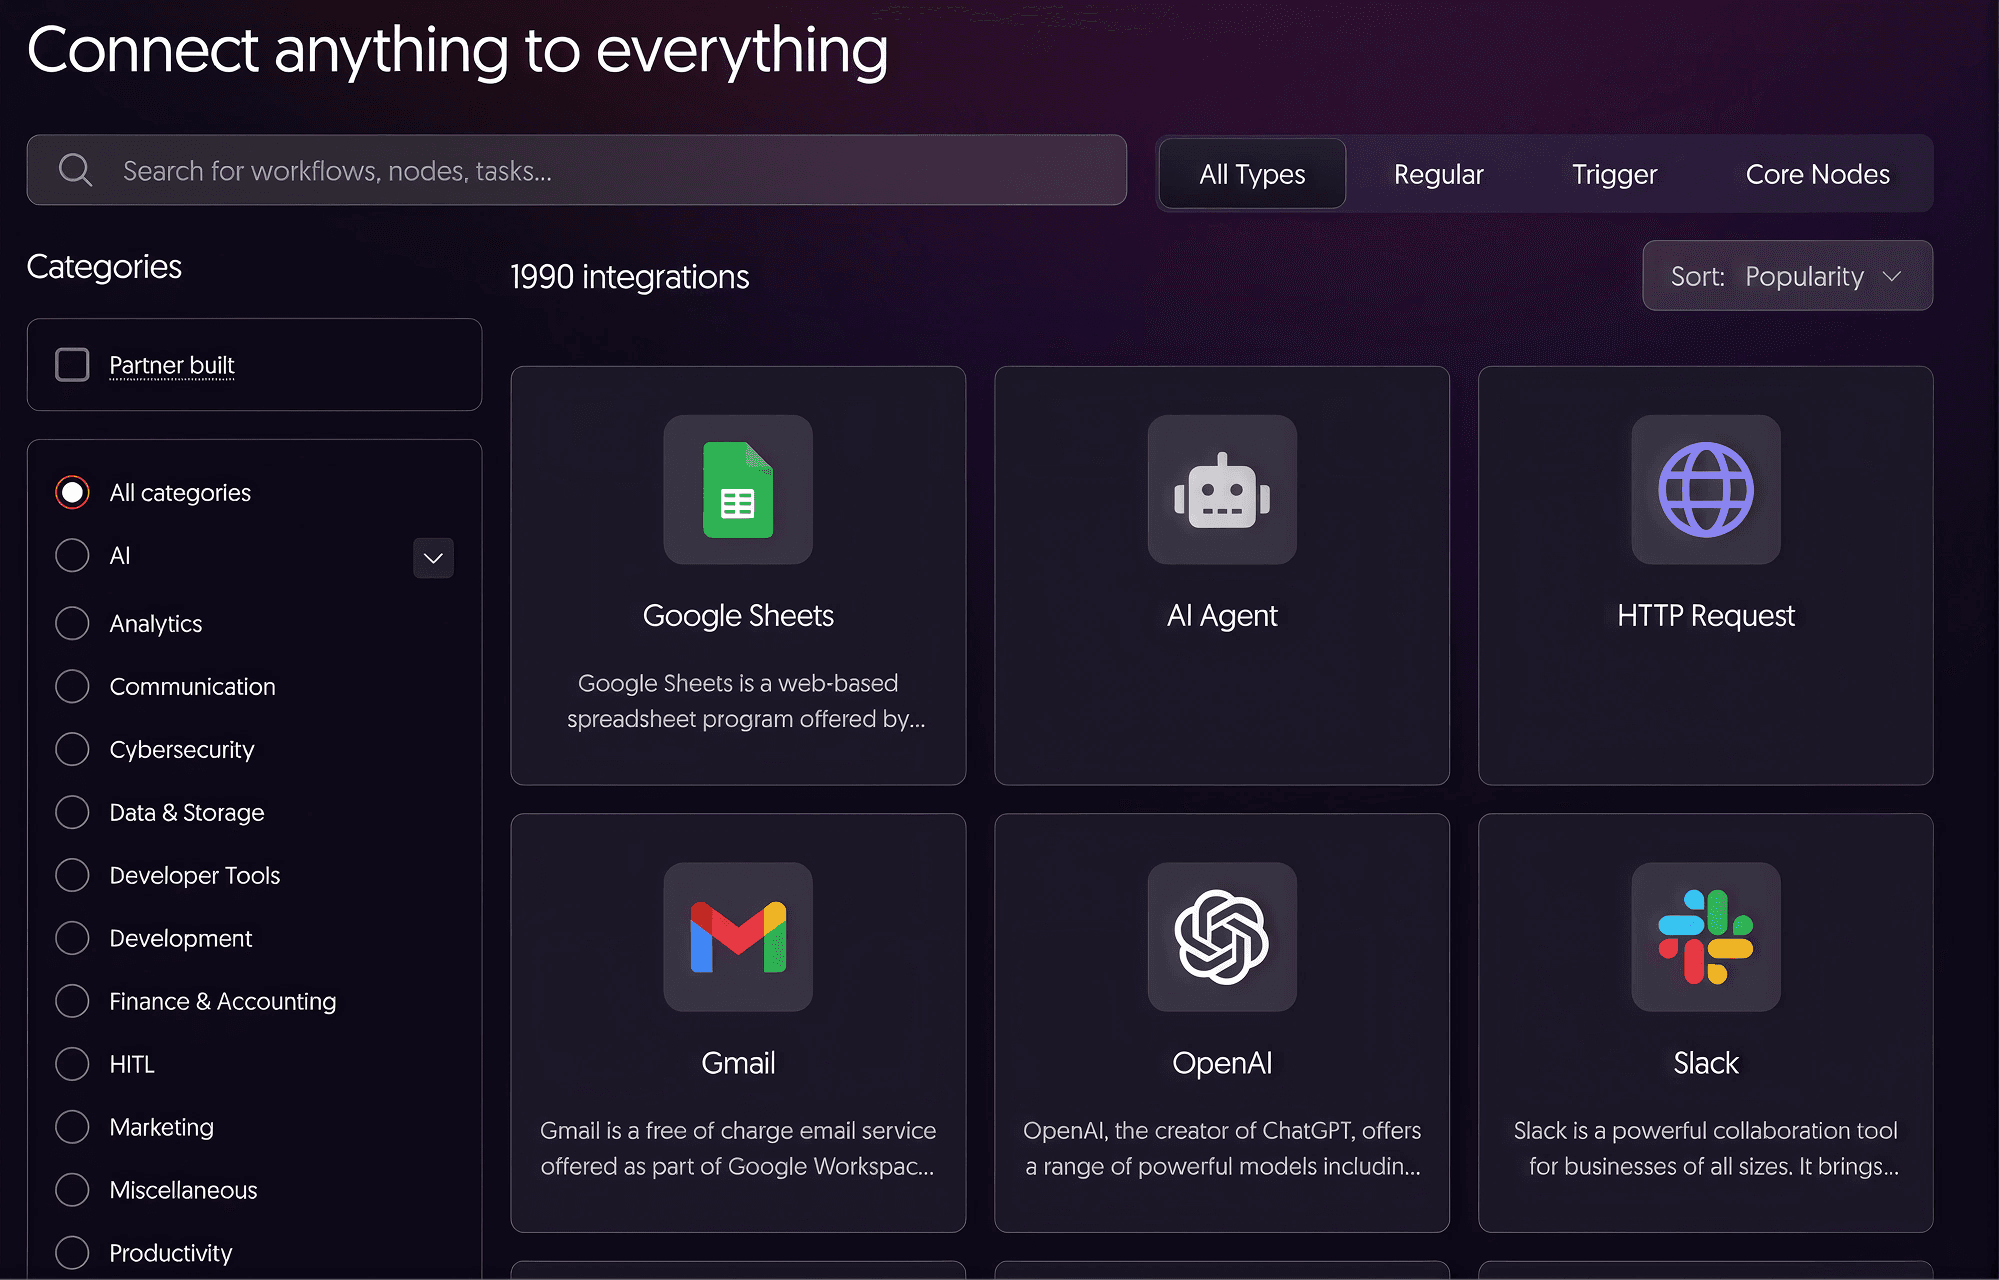This screenshot has width=1999, height=1280.
Task: Select the All categories radio button
Action: pos(72,492)
